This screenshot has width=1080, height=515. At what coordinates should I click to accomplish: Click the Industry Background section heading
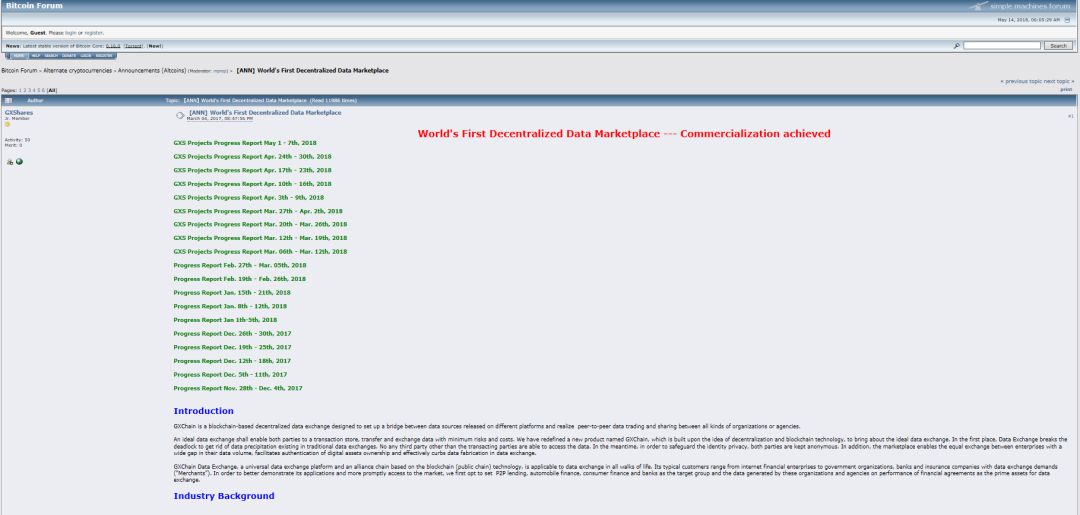224,496
